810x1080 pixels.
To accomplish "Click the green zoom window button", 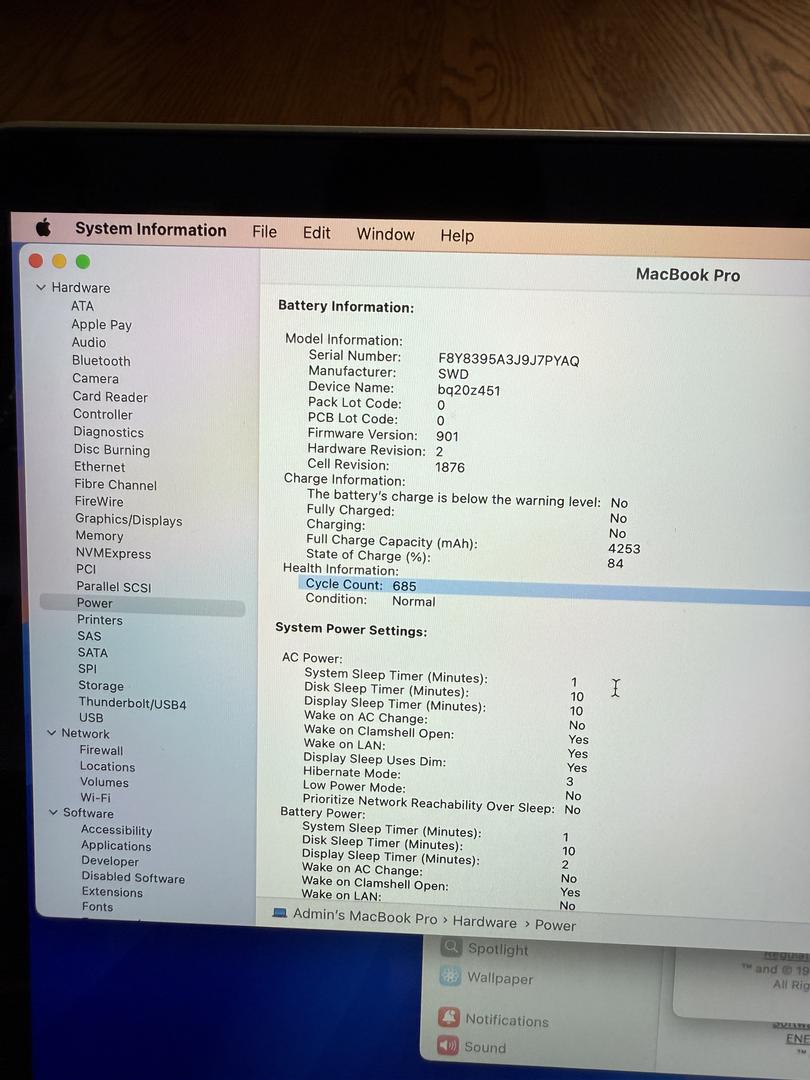I will click(x=83, y=262).
